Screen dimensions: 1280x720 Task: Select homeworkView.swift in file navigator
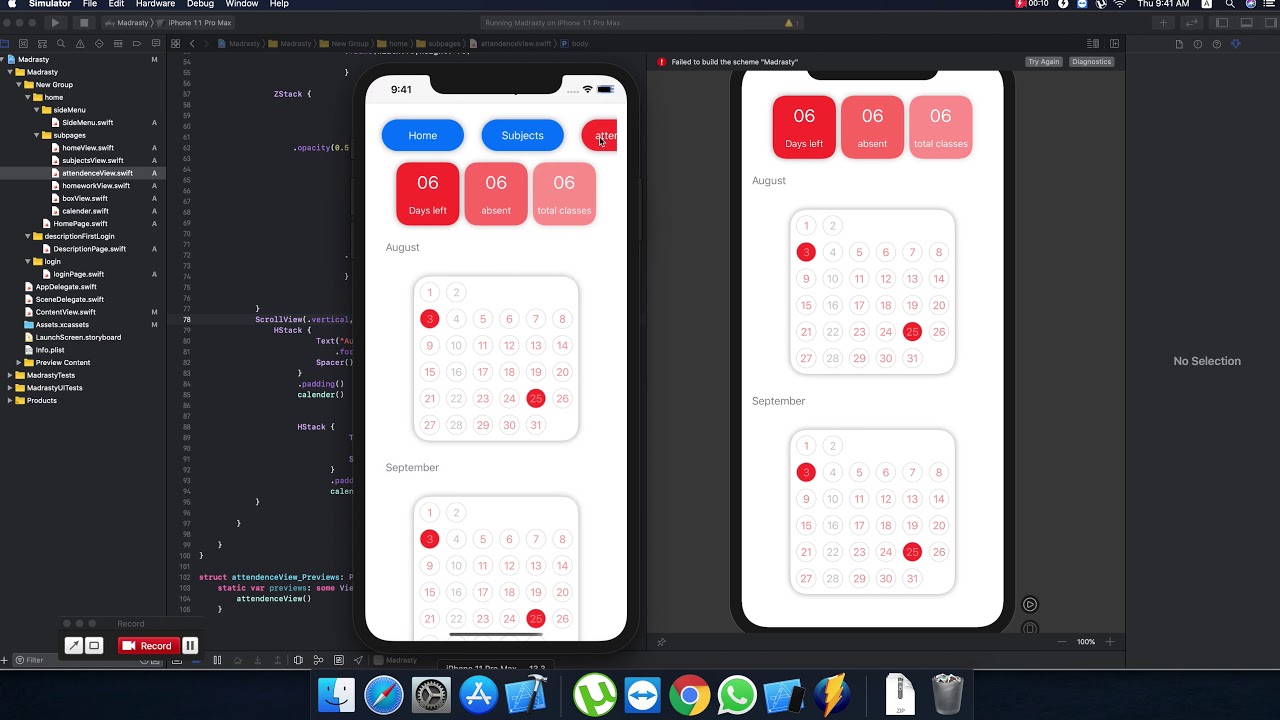(96, 185)
